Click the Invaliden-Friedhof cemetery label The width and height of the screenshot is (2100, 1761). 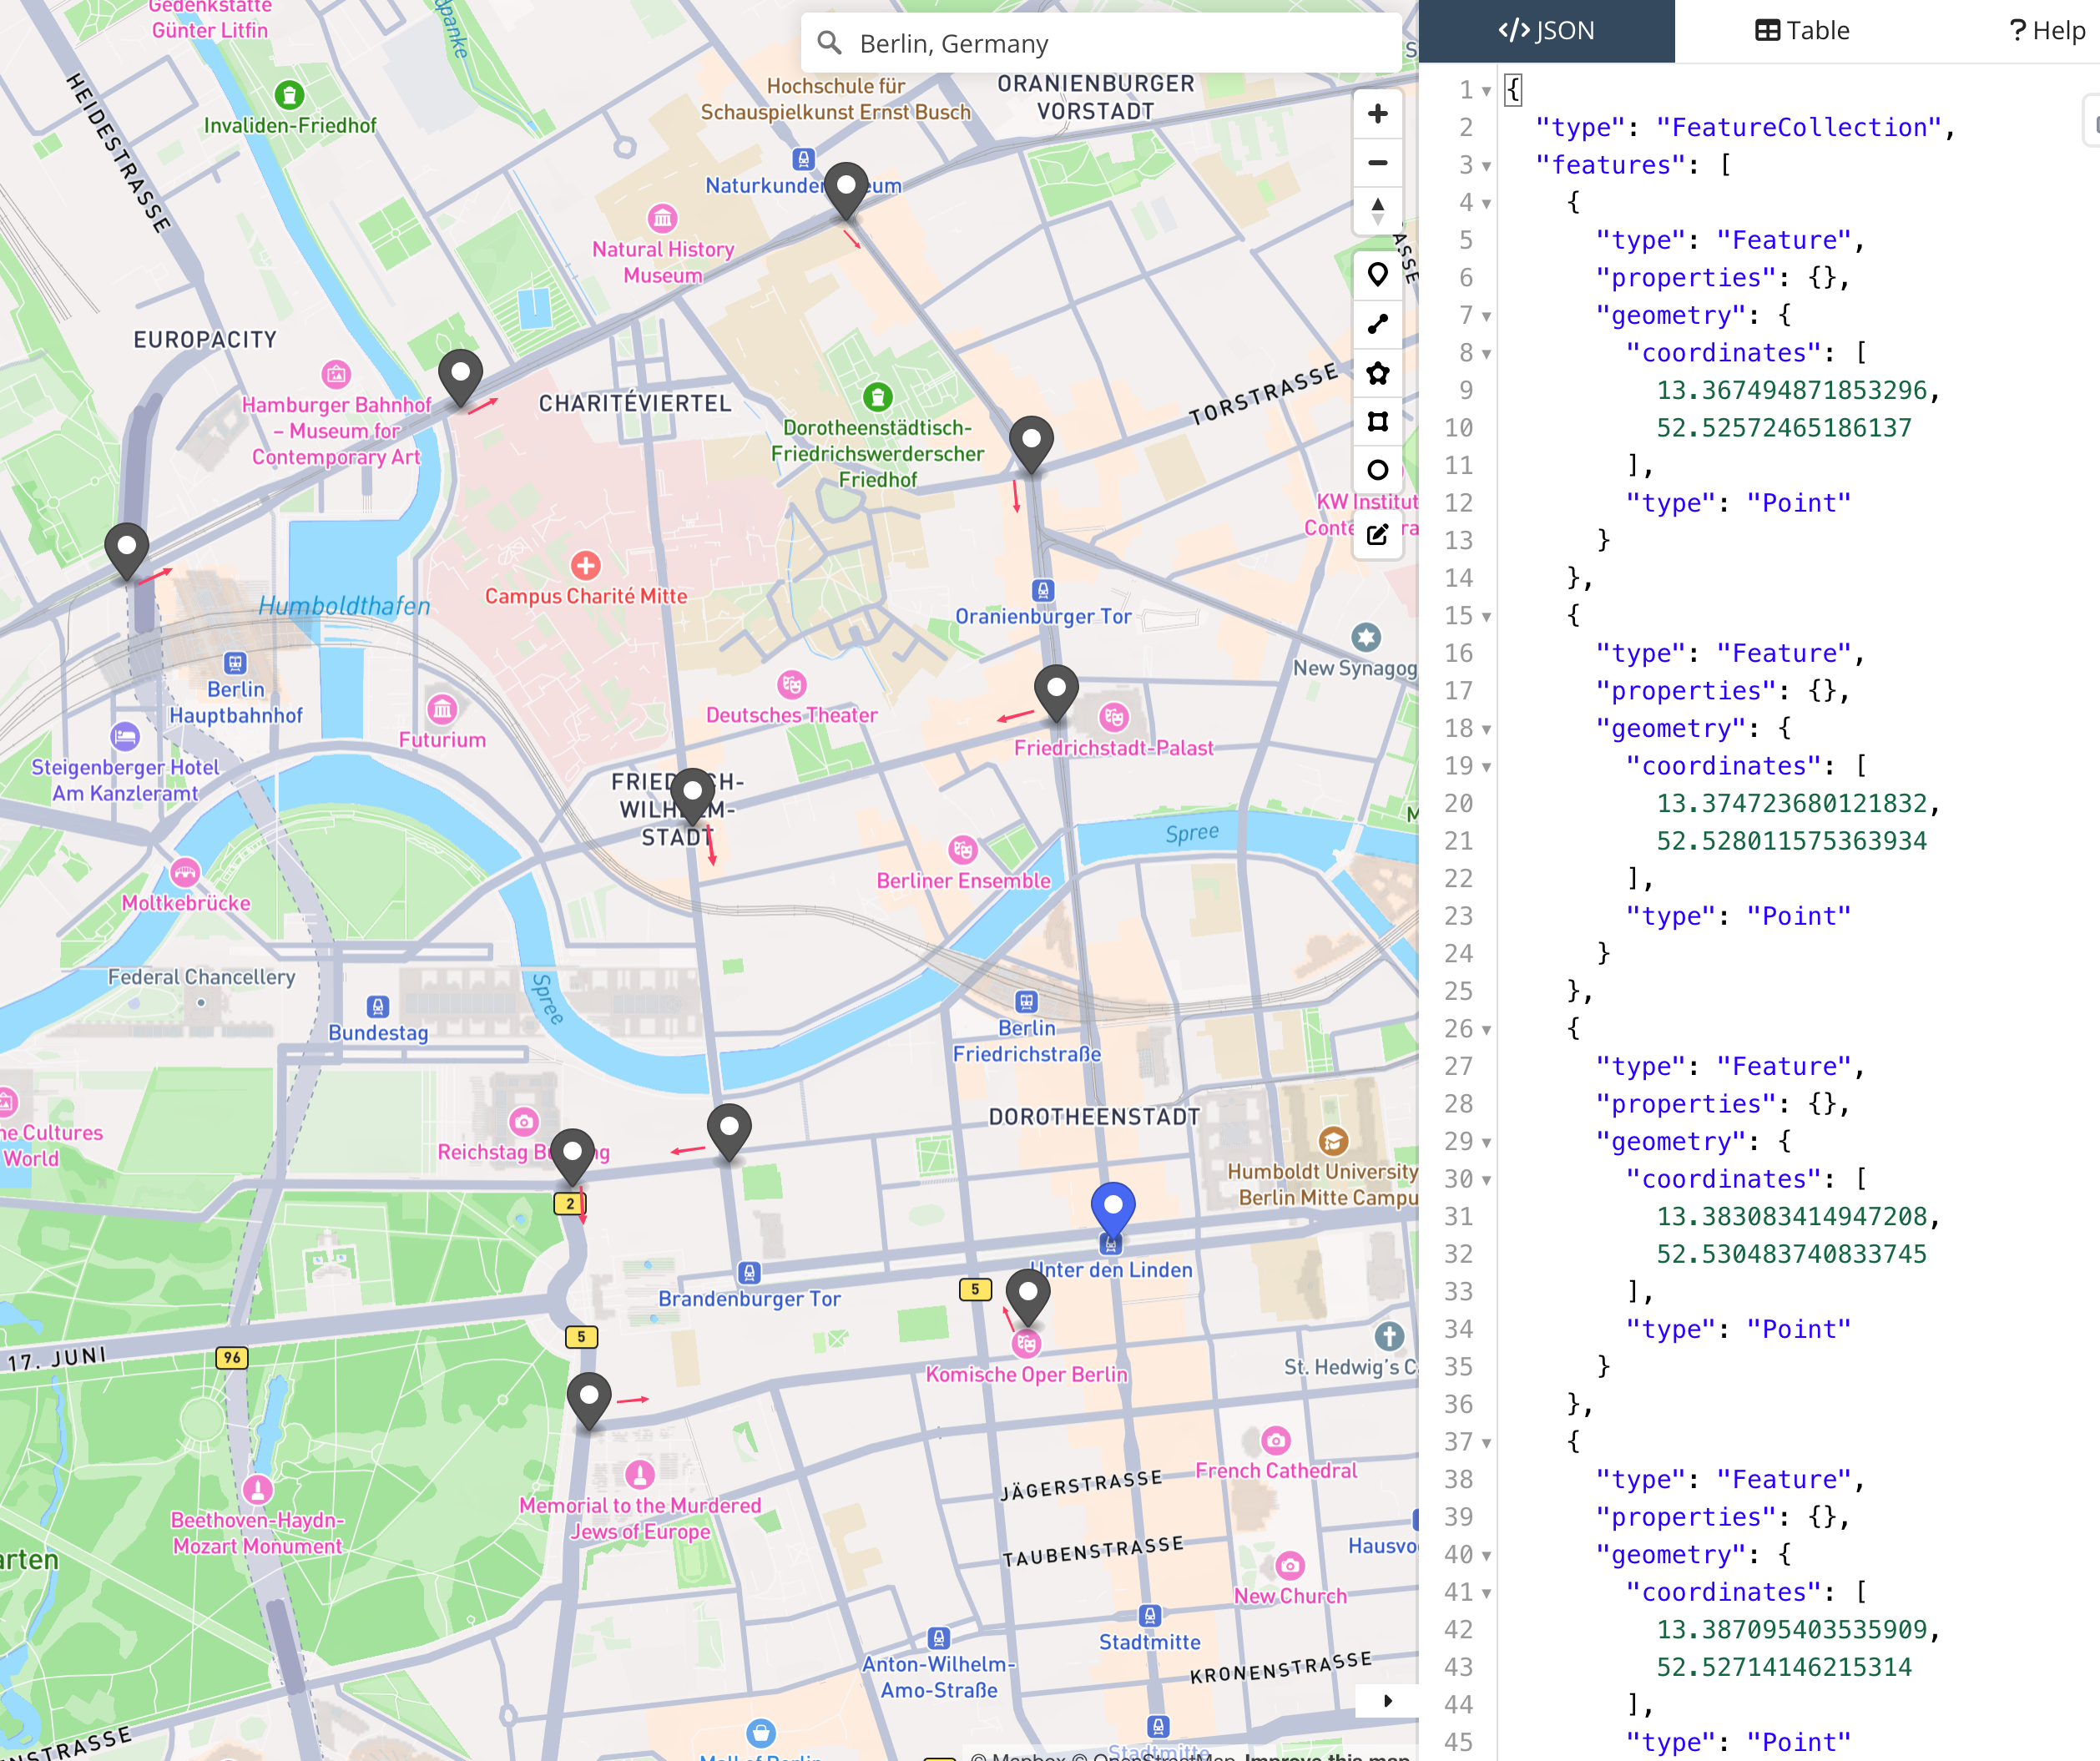coord(290,126)
